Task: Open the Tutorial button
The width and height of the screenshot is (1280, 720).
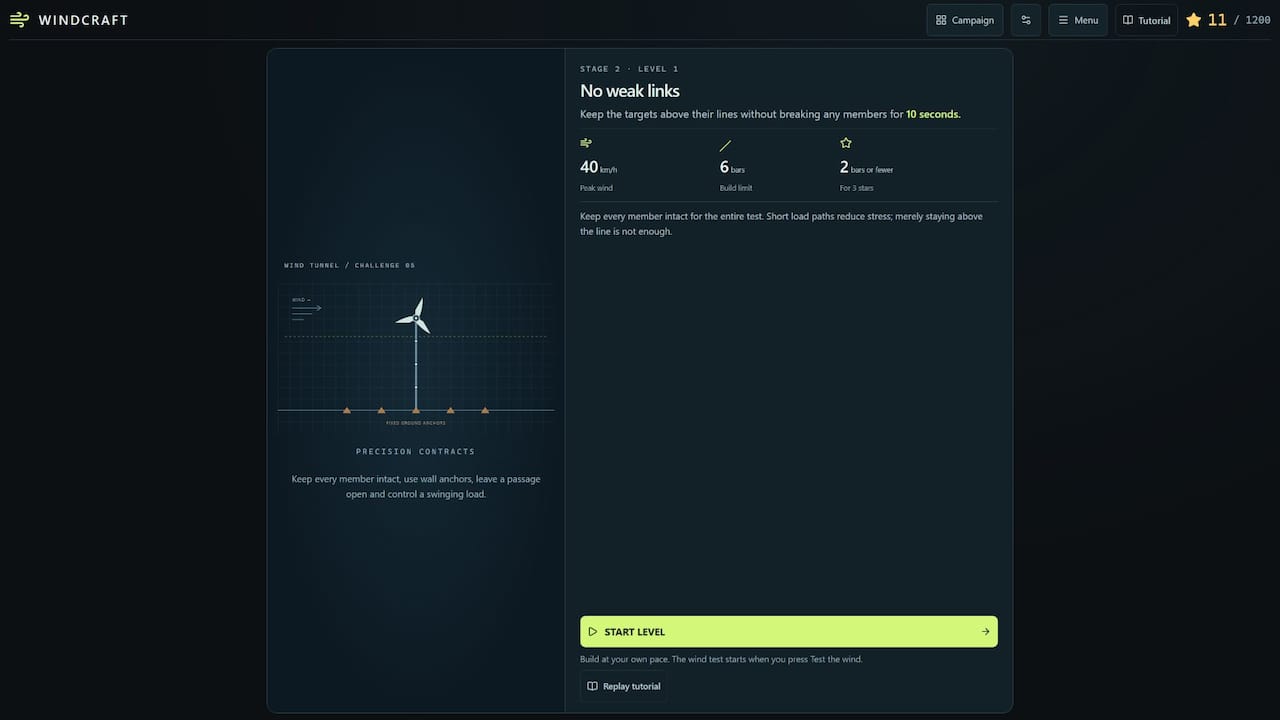Action: click(x=1146, y=20)
